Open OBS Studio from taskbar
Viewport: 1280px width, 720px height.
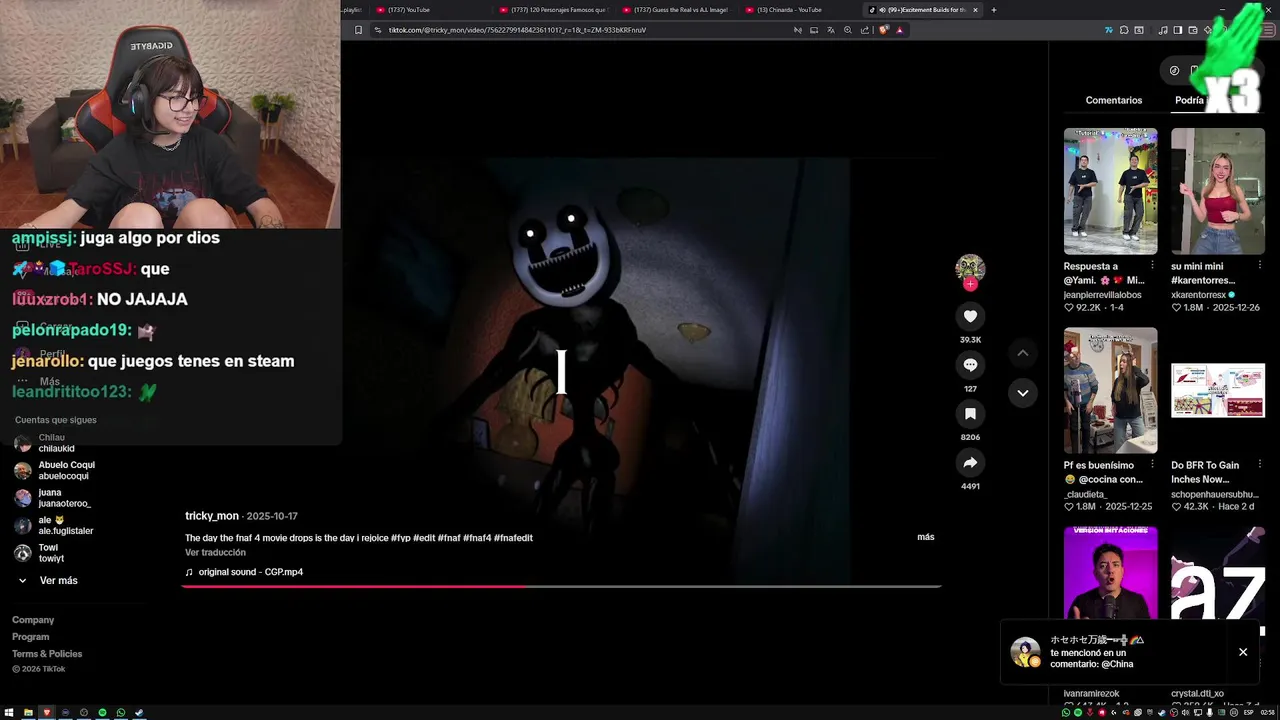pos(84,713)
